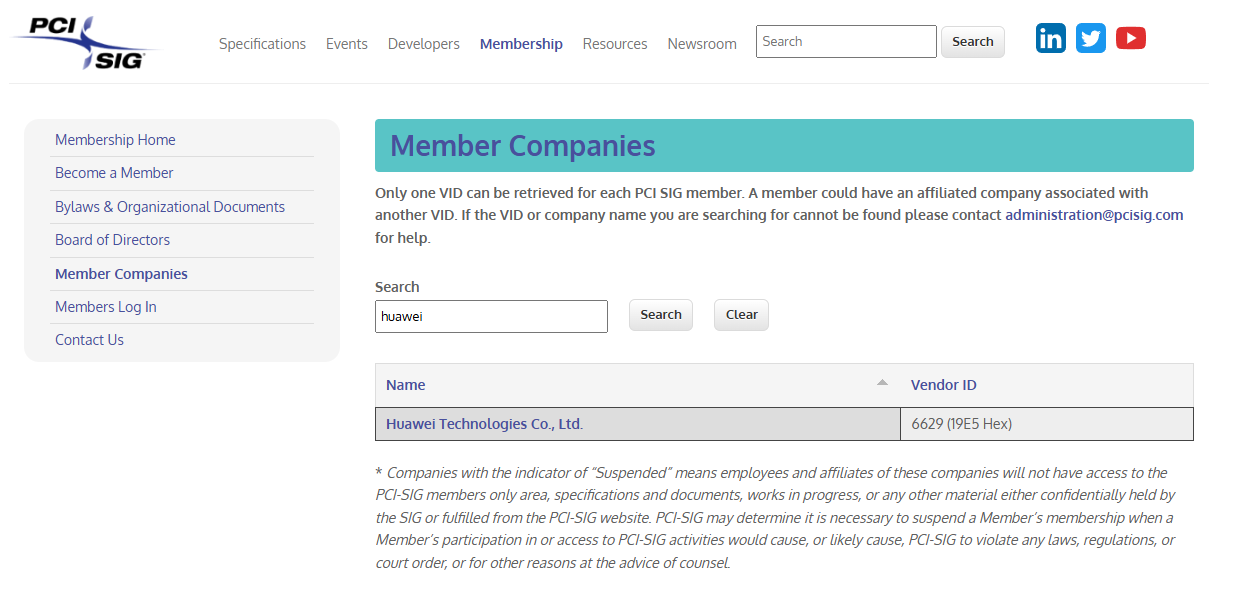The height and width of the screenshot is (596, 1247).
Task: Email administration@pcisig.com link
Action: pos(1094,215)
